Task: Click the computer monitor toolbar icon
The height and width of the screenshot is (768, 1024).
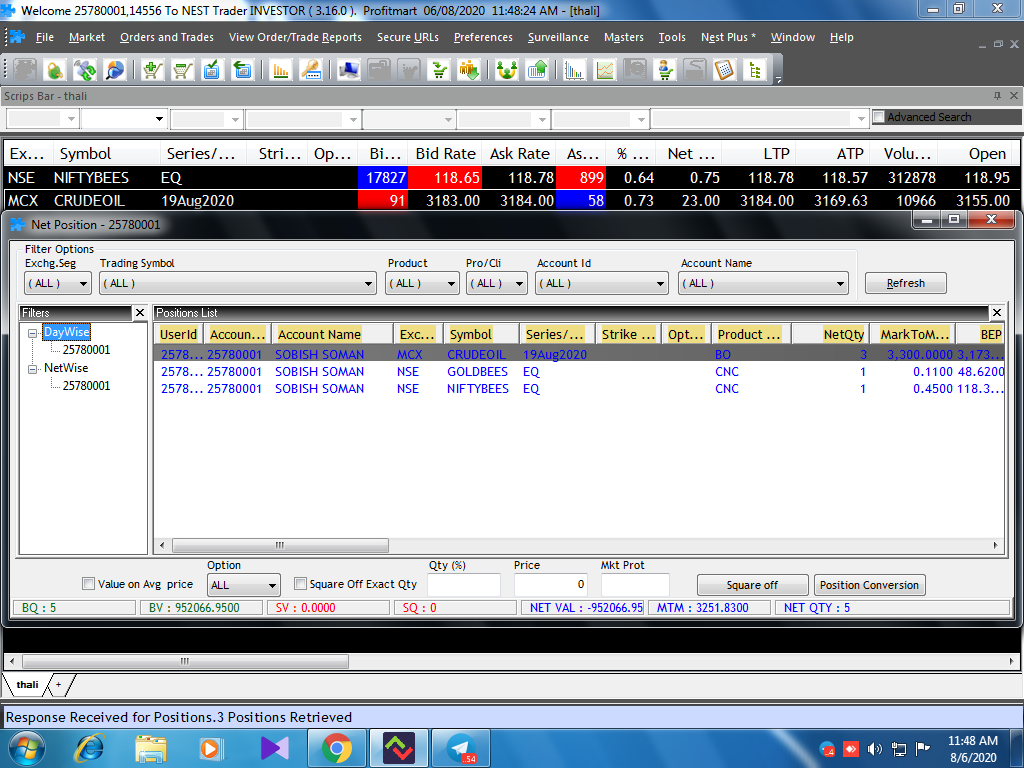Action: (x=348, y=69)
